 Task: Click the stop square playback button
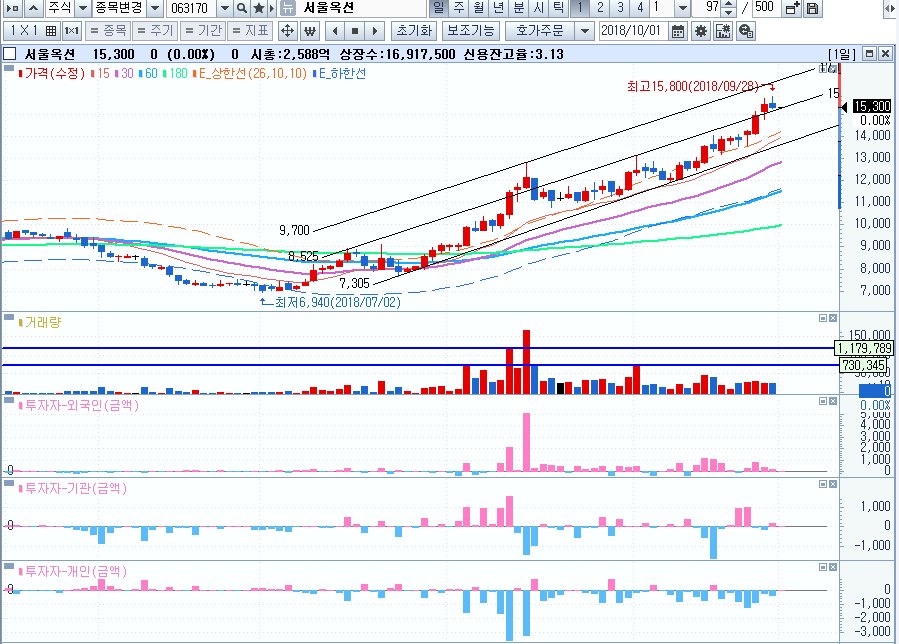pyautogui.click(x=355, y=30)
